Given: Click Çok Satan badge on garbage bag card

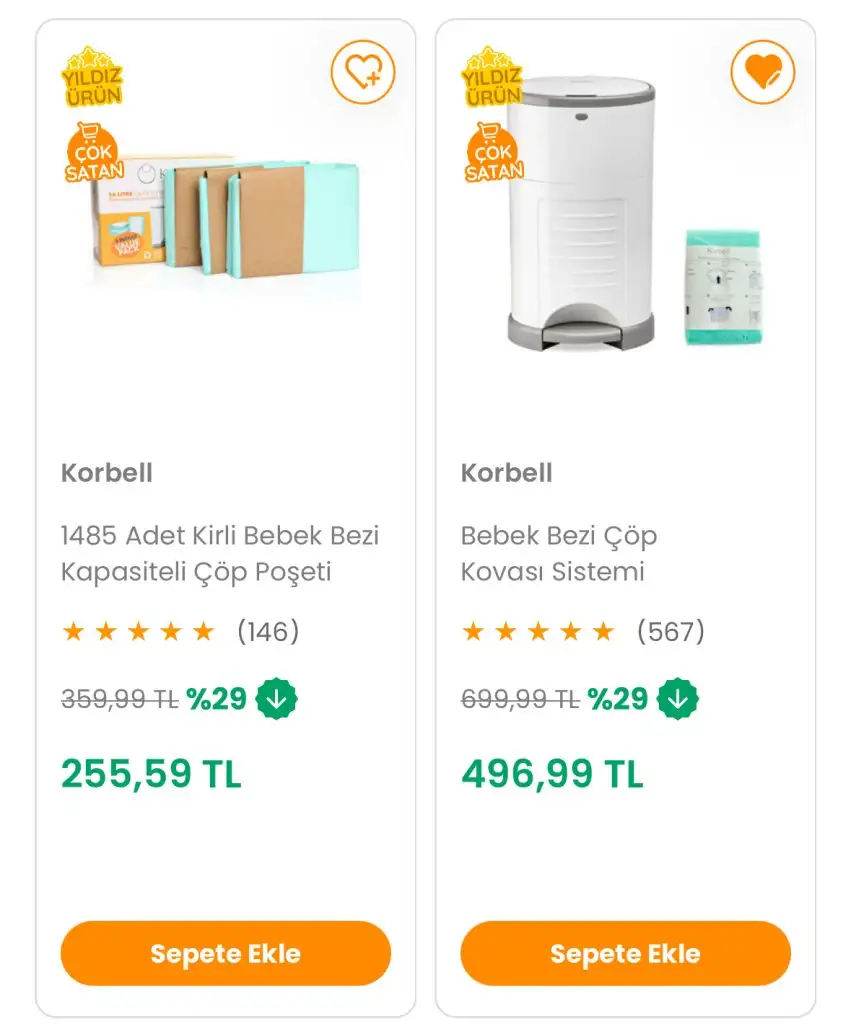Looking at the screenshot, I should tap(94, 153).
